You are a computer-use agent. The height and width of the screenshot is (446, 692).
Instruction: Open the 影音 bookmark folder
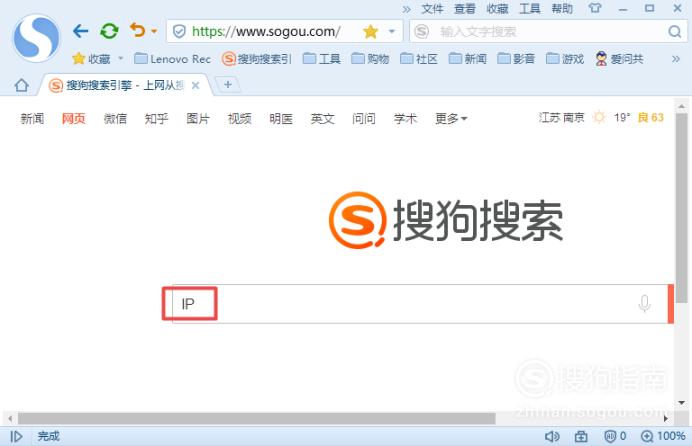click(x=516, y=59)
